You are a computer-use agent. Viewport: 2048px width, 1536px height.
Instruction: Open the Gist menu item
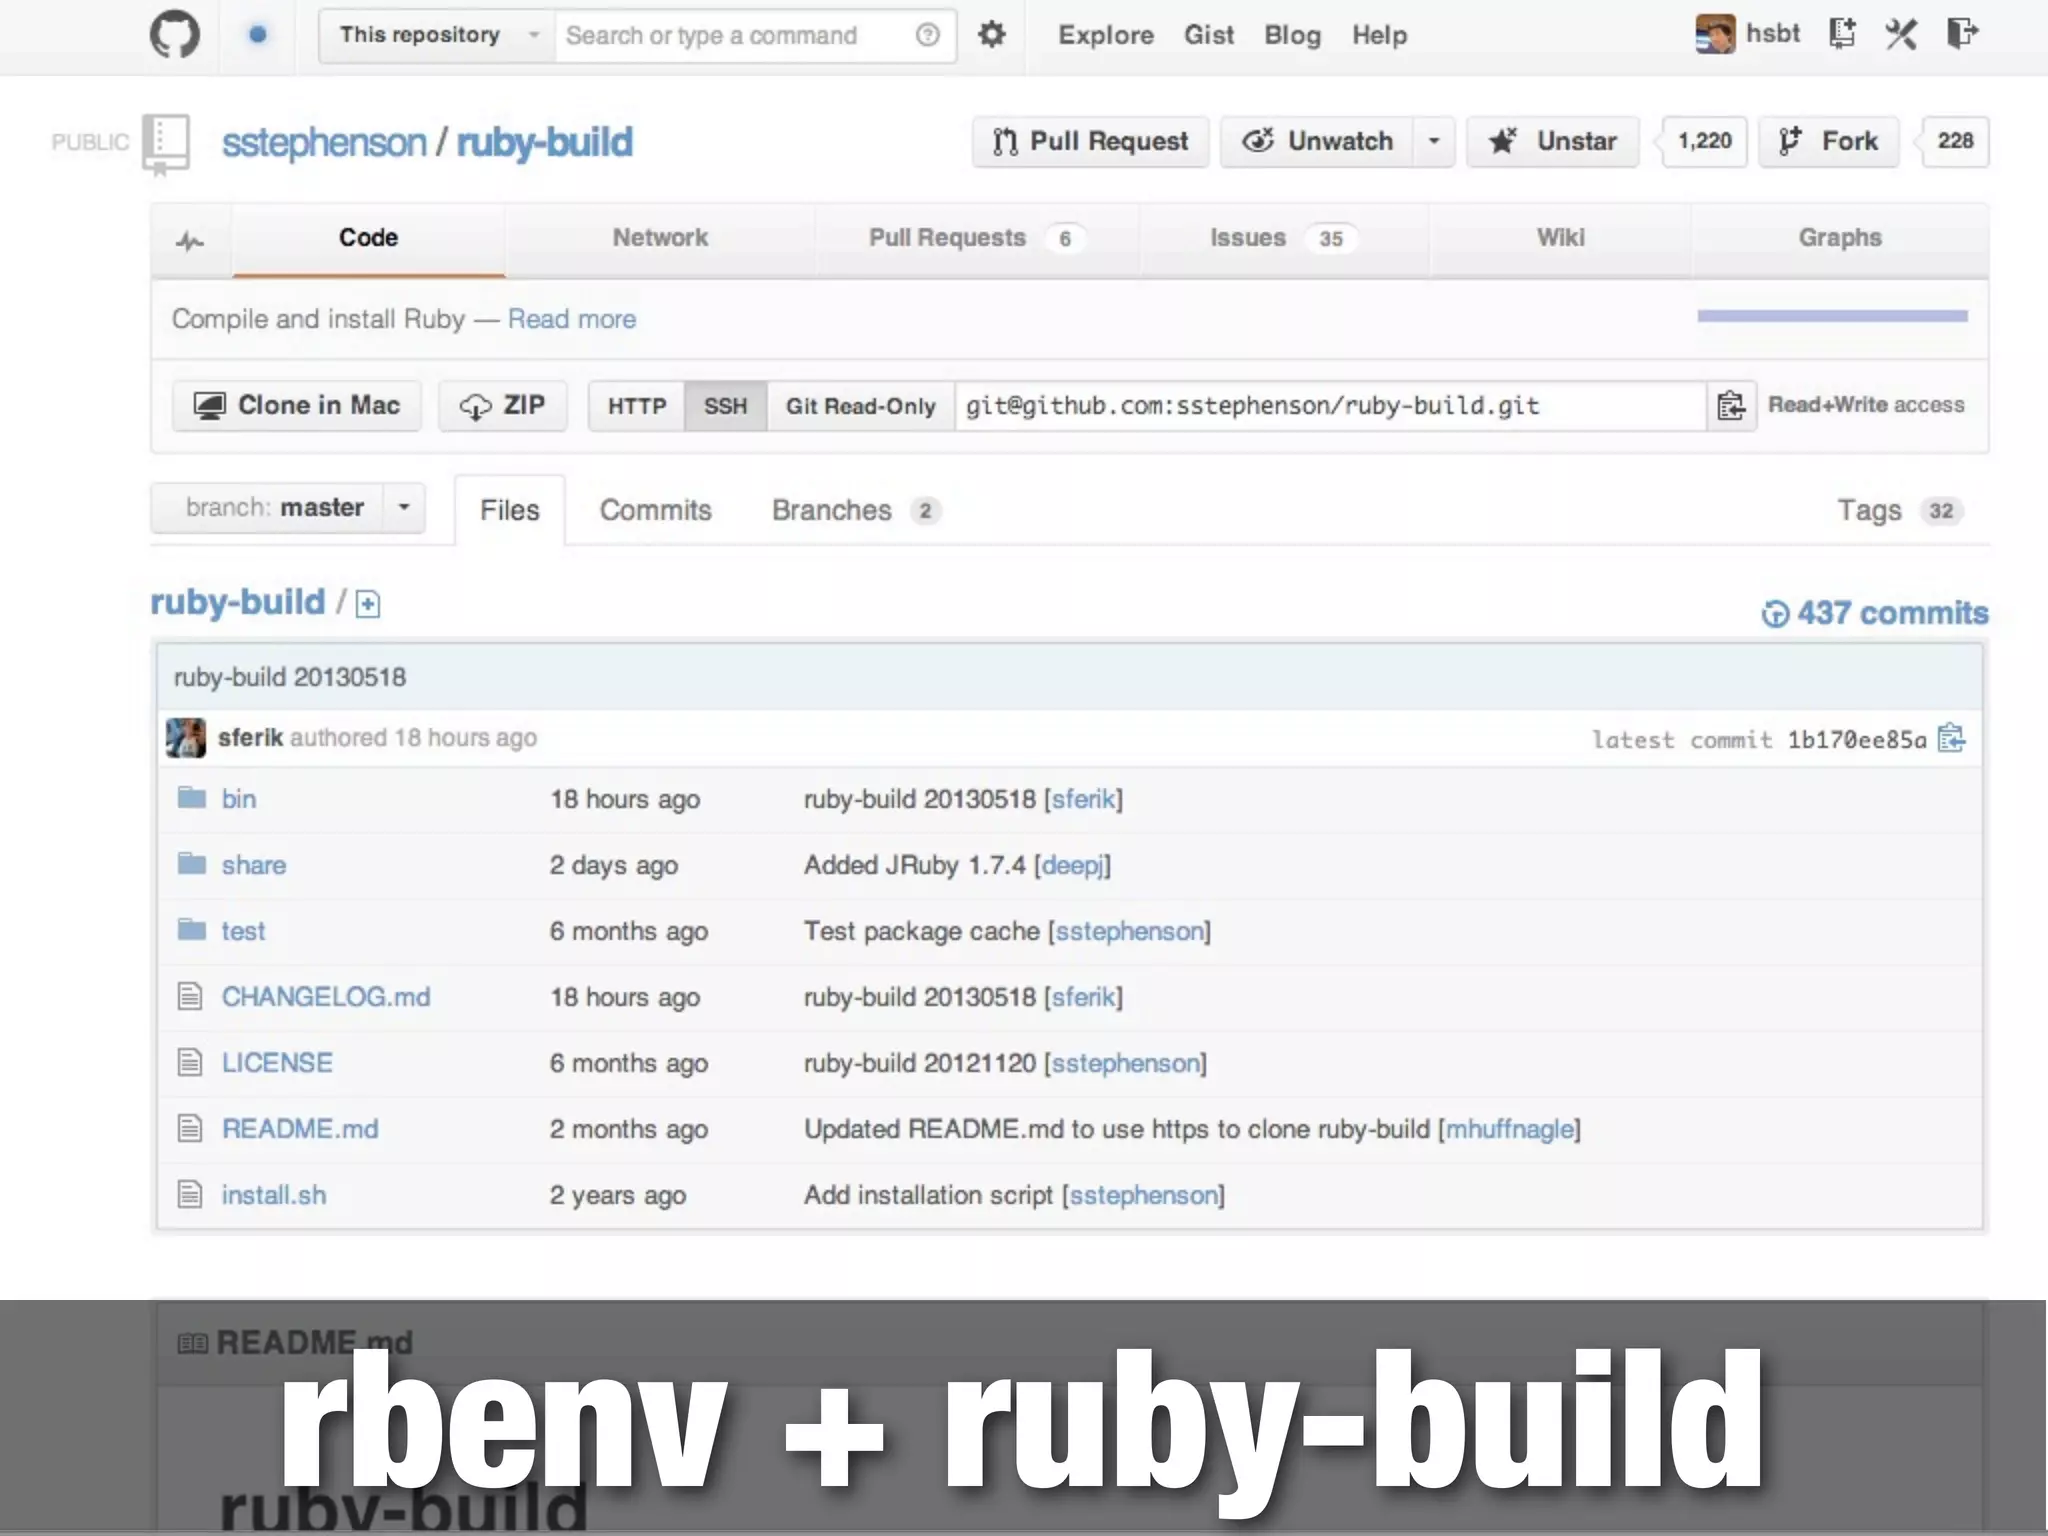tap(1209, 35)
